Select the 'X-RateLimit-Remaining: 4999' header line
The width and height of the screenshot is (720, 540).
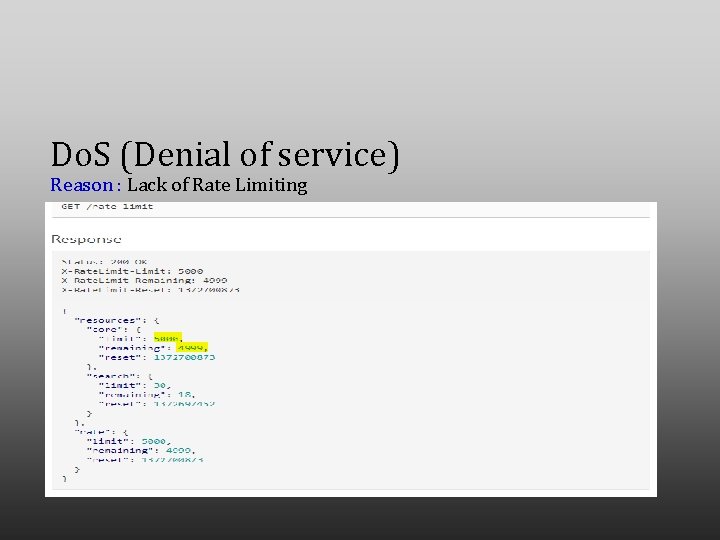pyautogui.click(x=144, y=280)
